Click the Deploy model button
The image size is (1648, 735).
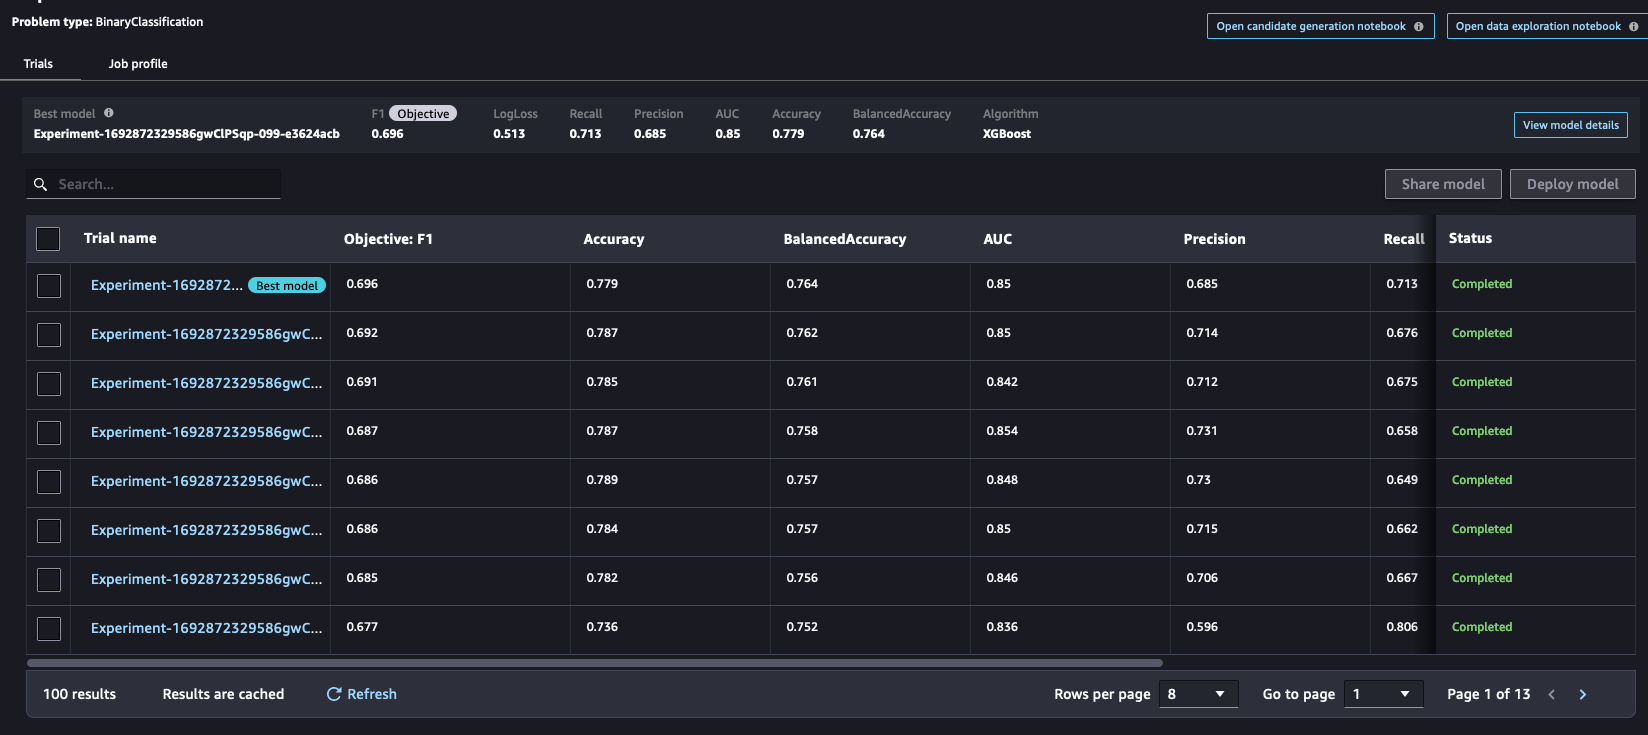(1573, 184)
